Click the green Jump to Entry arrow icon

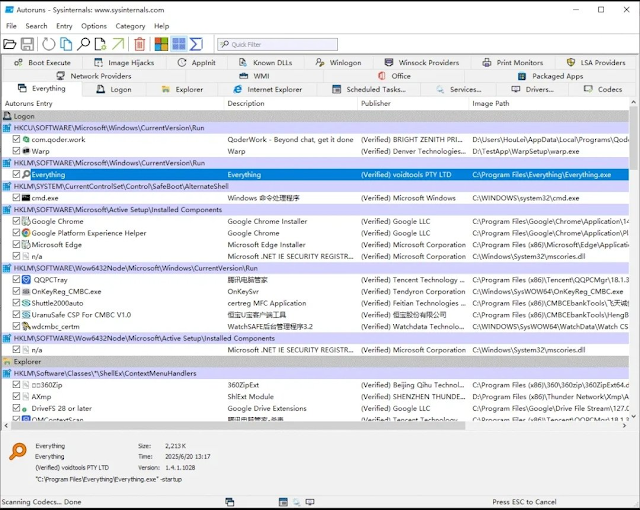coord(118,44)
